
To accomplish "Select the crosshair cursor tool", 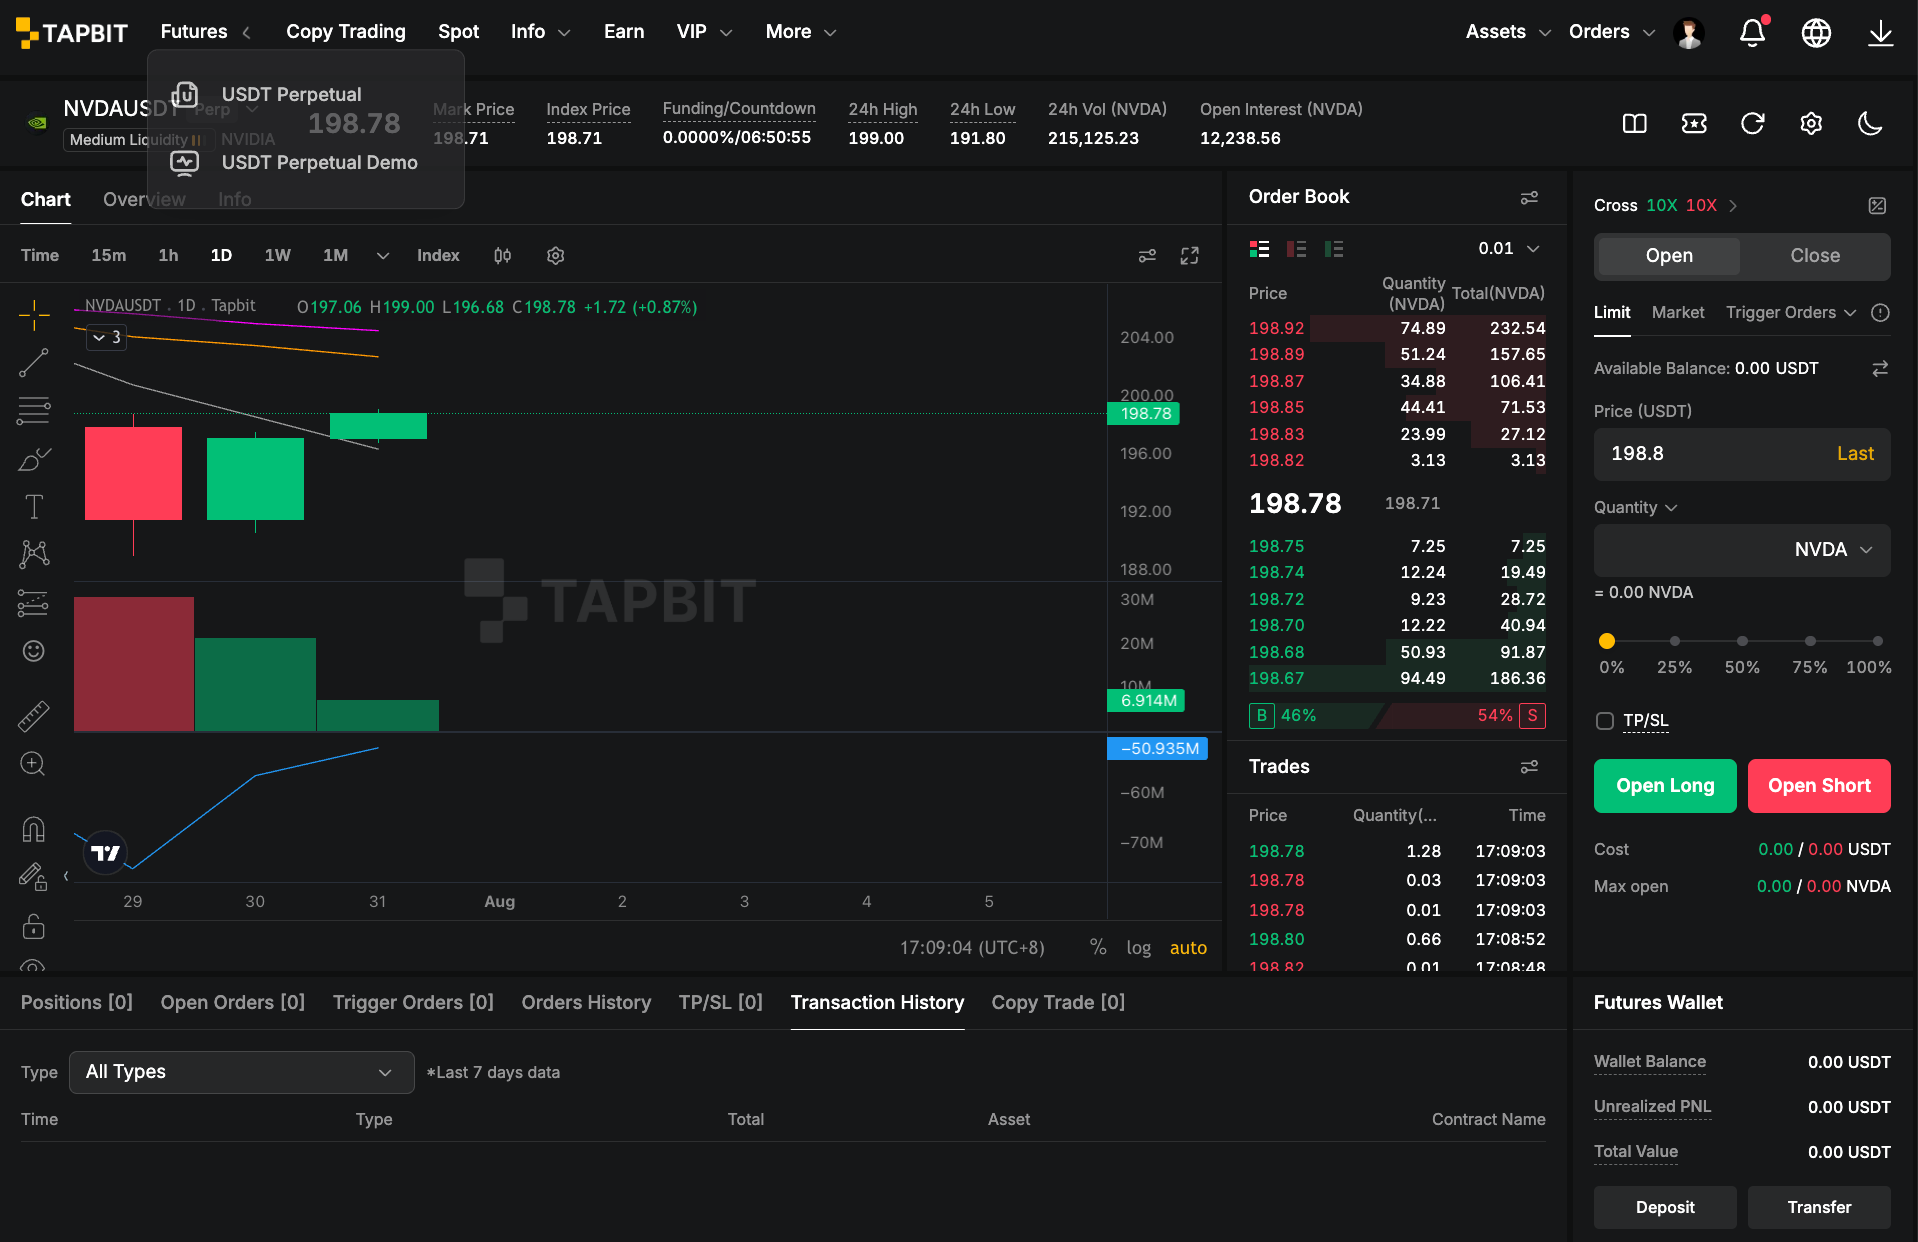I will coord(34,315).
